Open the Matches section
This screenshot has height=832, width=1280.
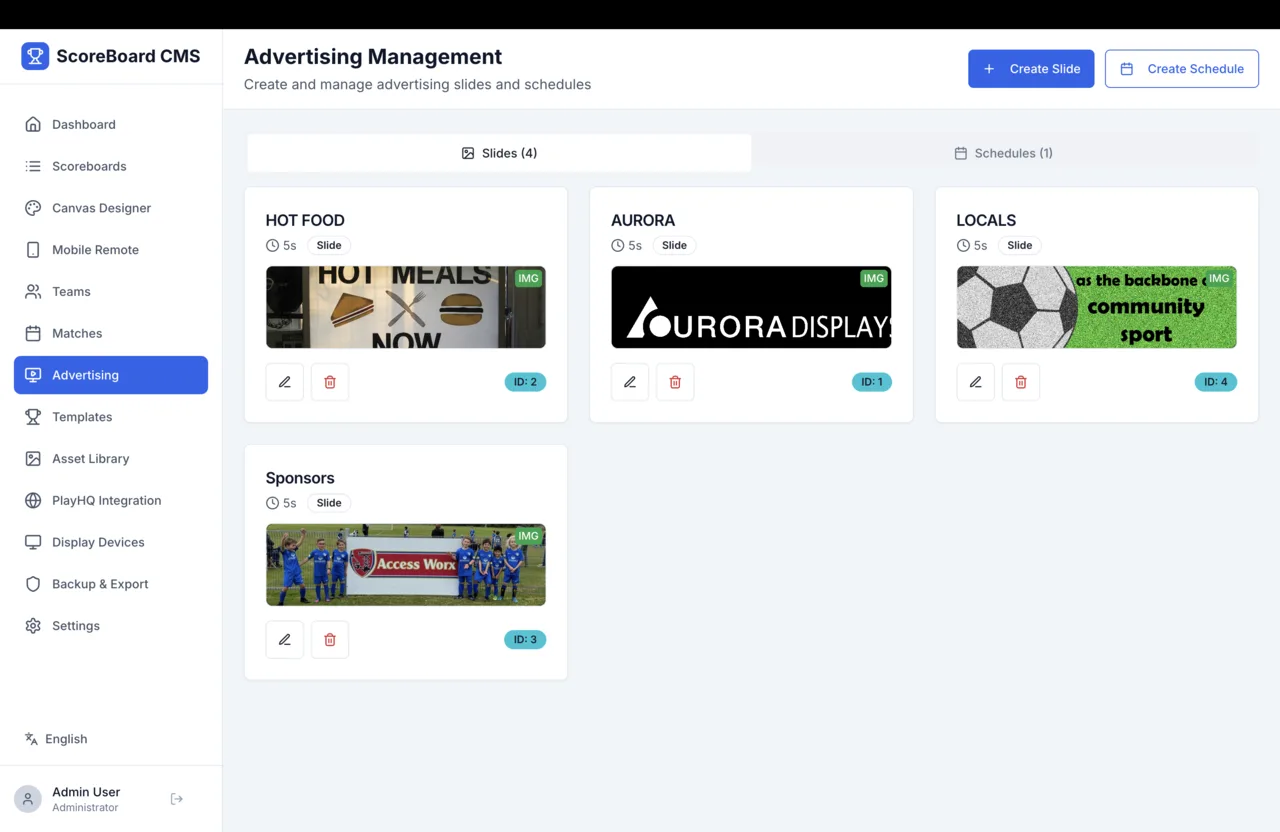tap(77, 333)
